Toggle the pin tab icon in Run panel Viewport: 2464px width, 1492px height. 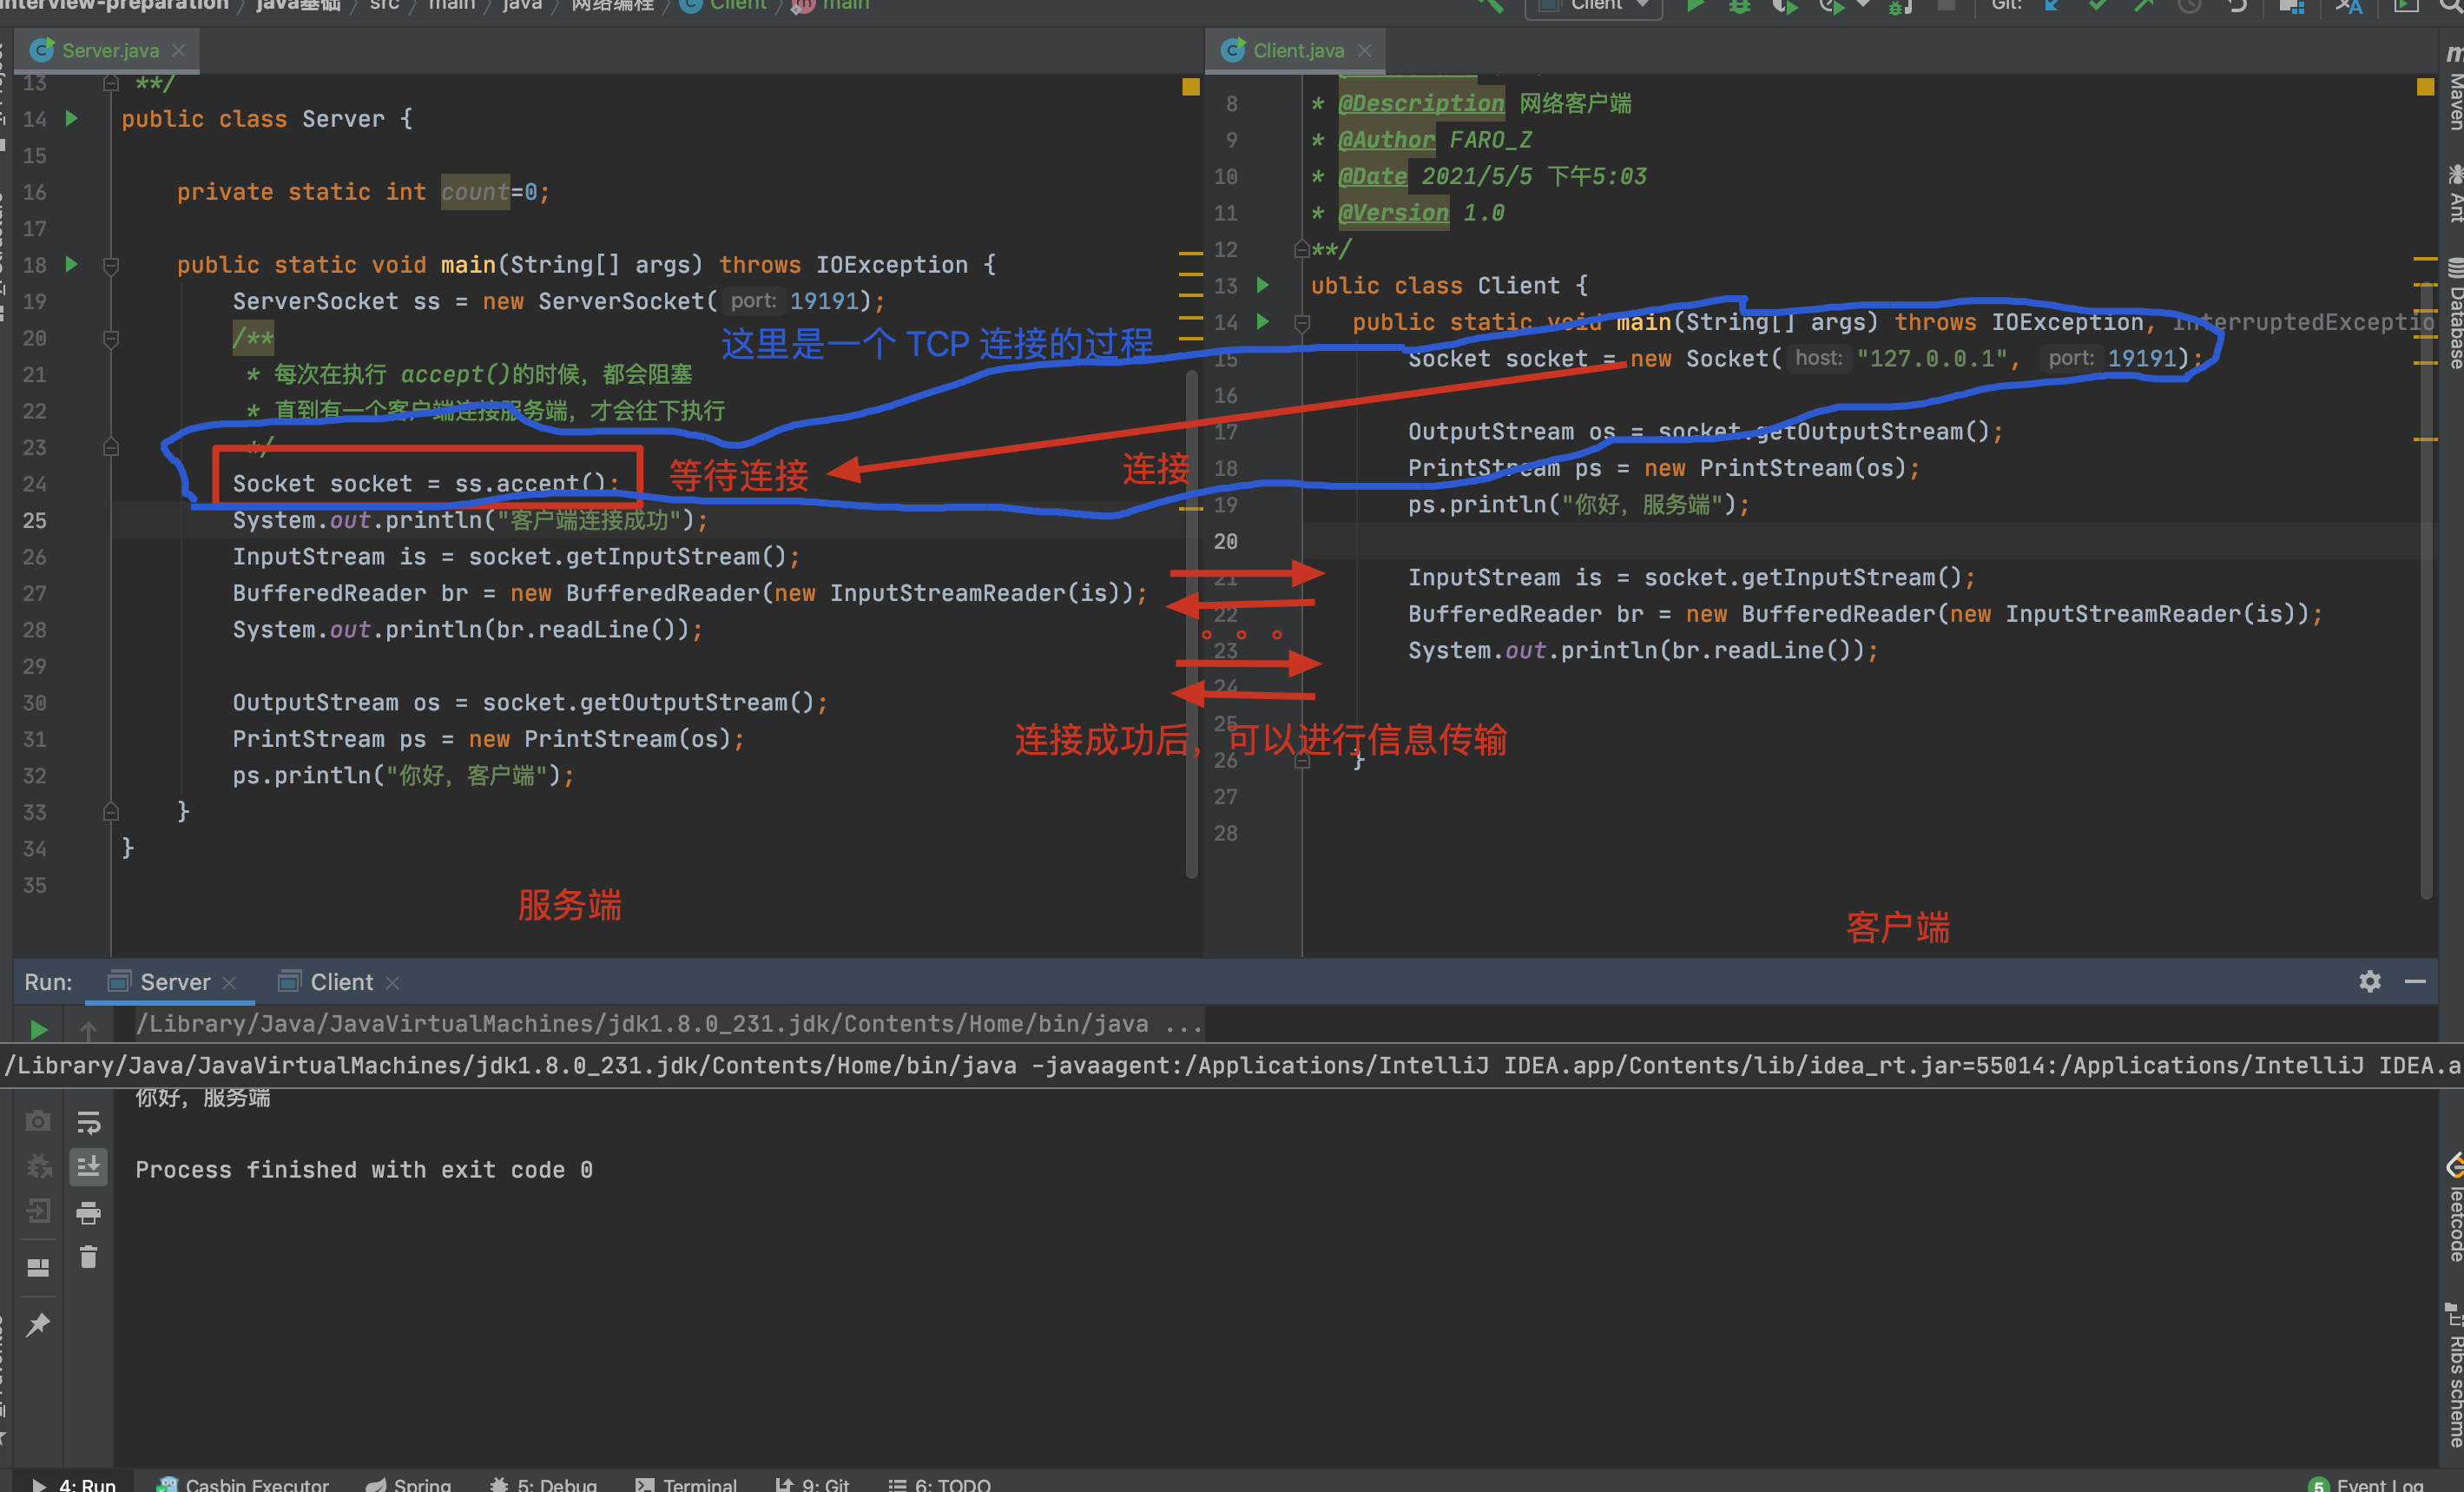(38, 1325)
